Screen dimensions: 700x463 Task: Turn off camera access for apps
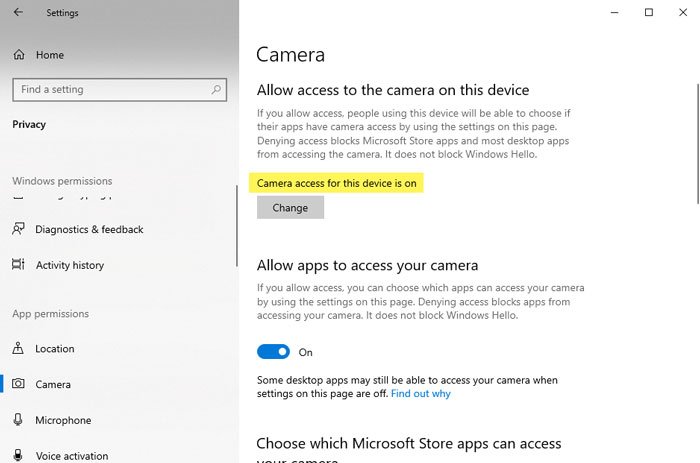pos(273,352)
